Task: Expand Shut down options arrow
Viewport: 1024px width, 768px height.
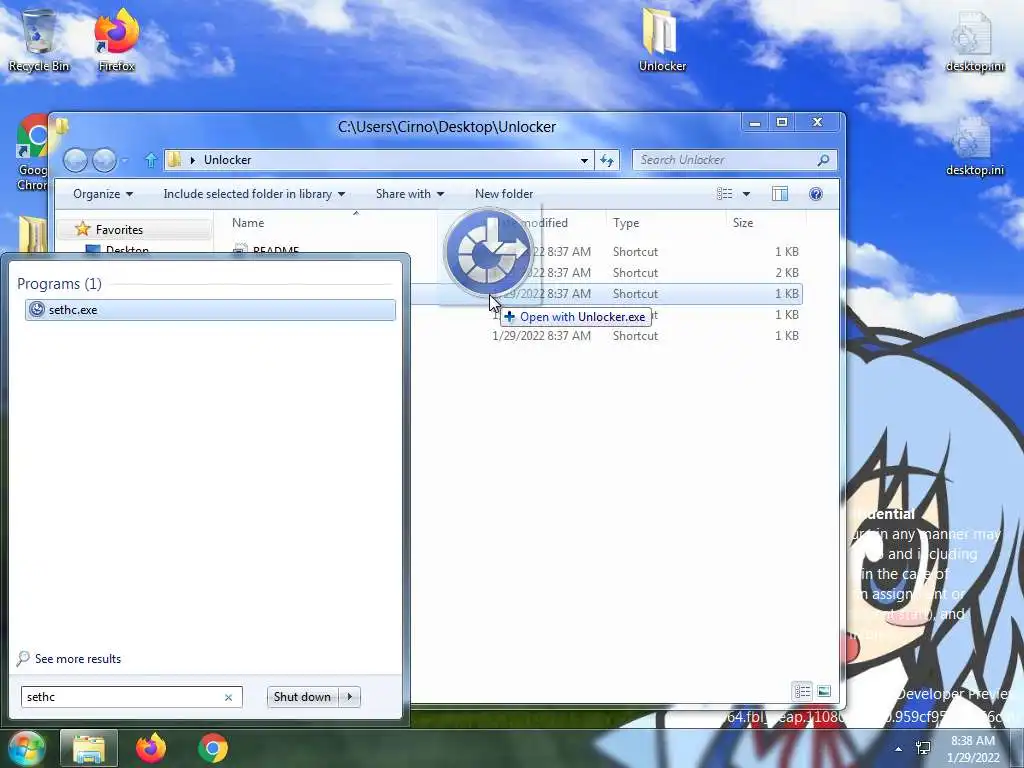Action: point(350,697)
